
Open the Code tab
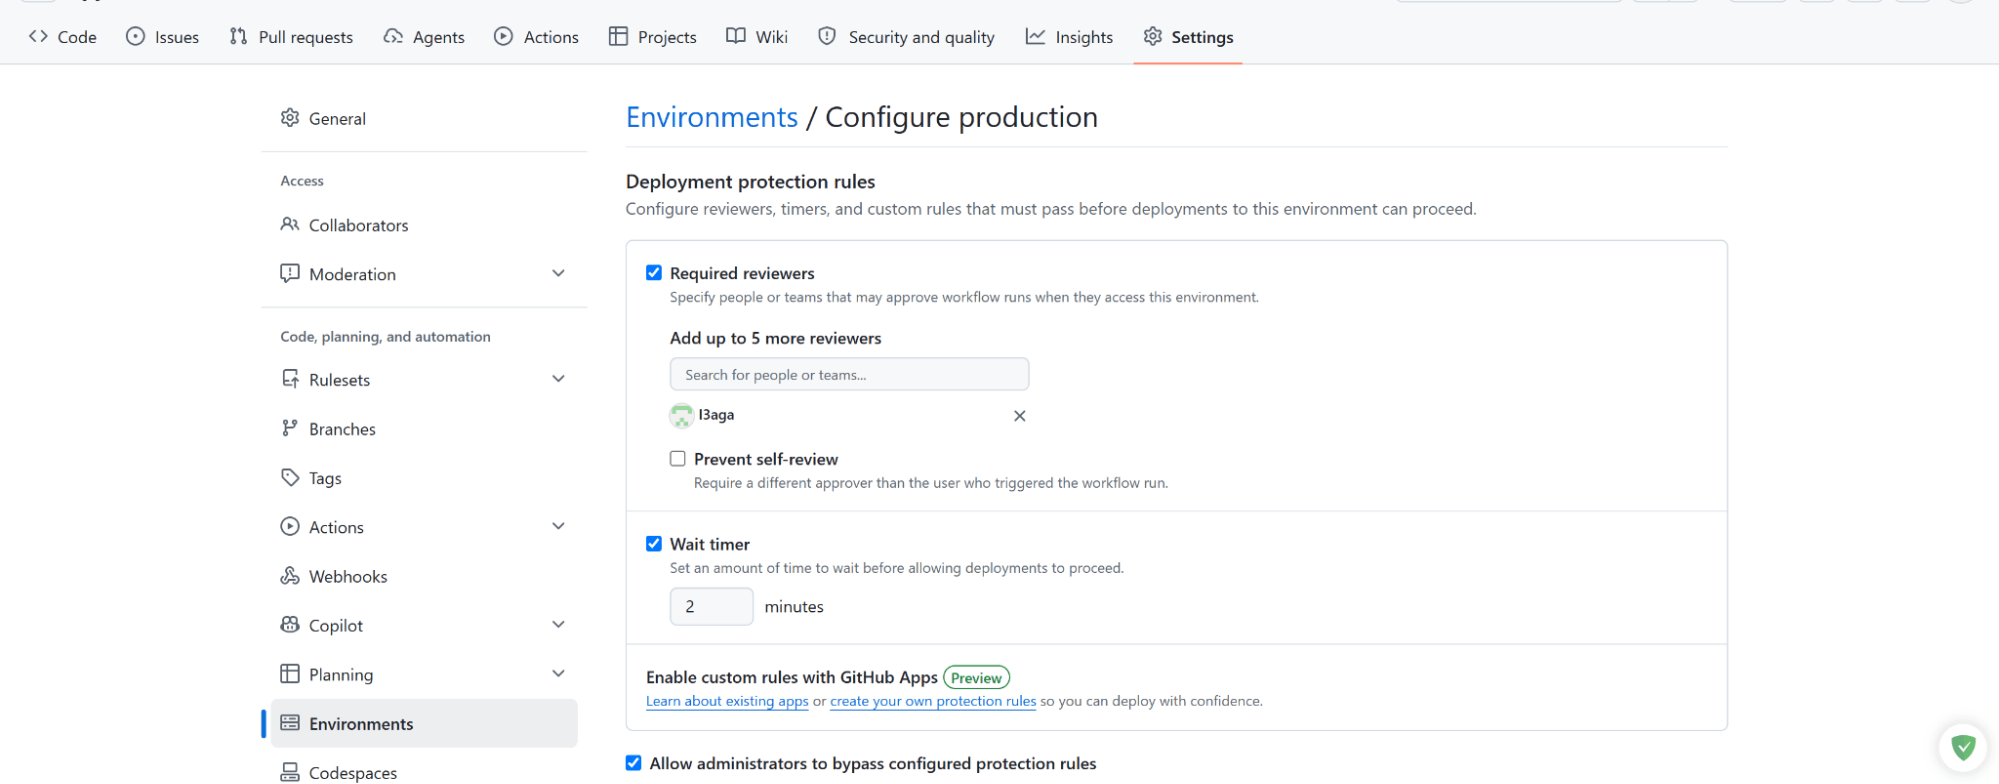click(63, 37)
